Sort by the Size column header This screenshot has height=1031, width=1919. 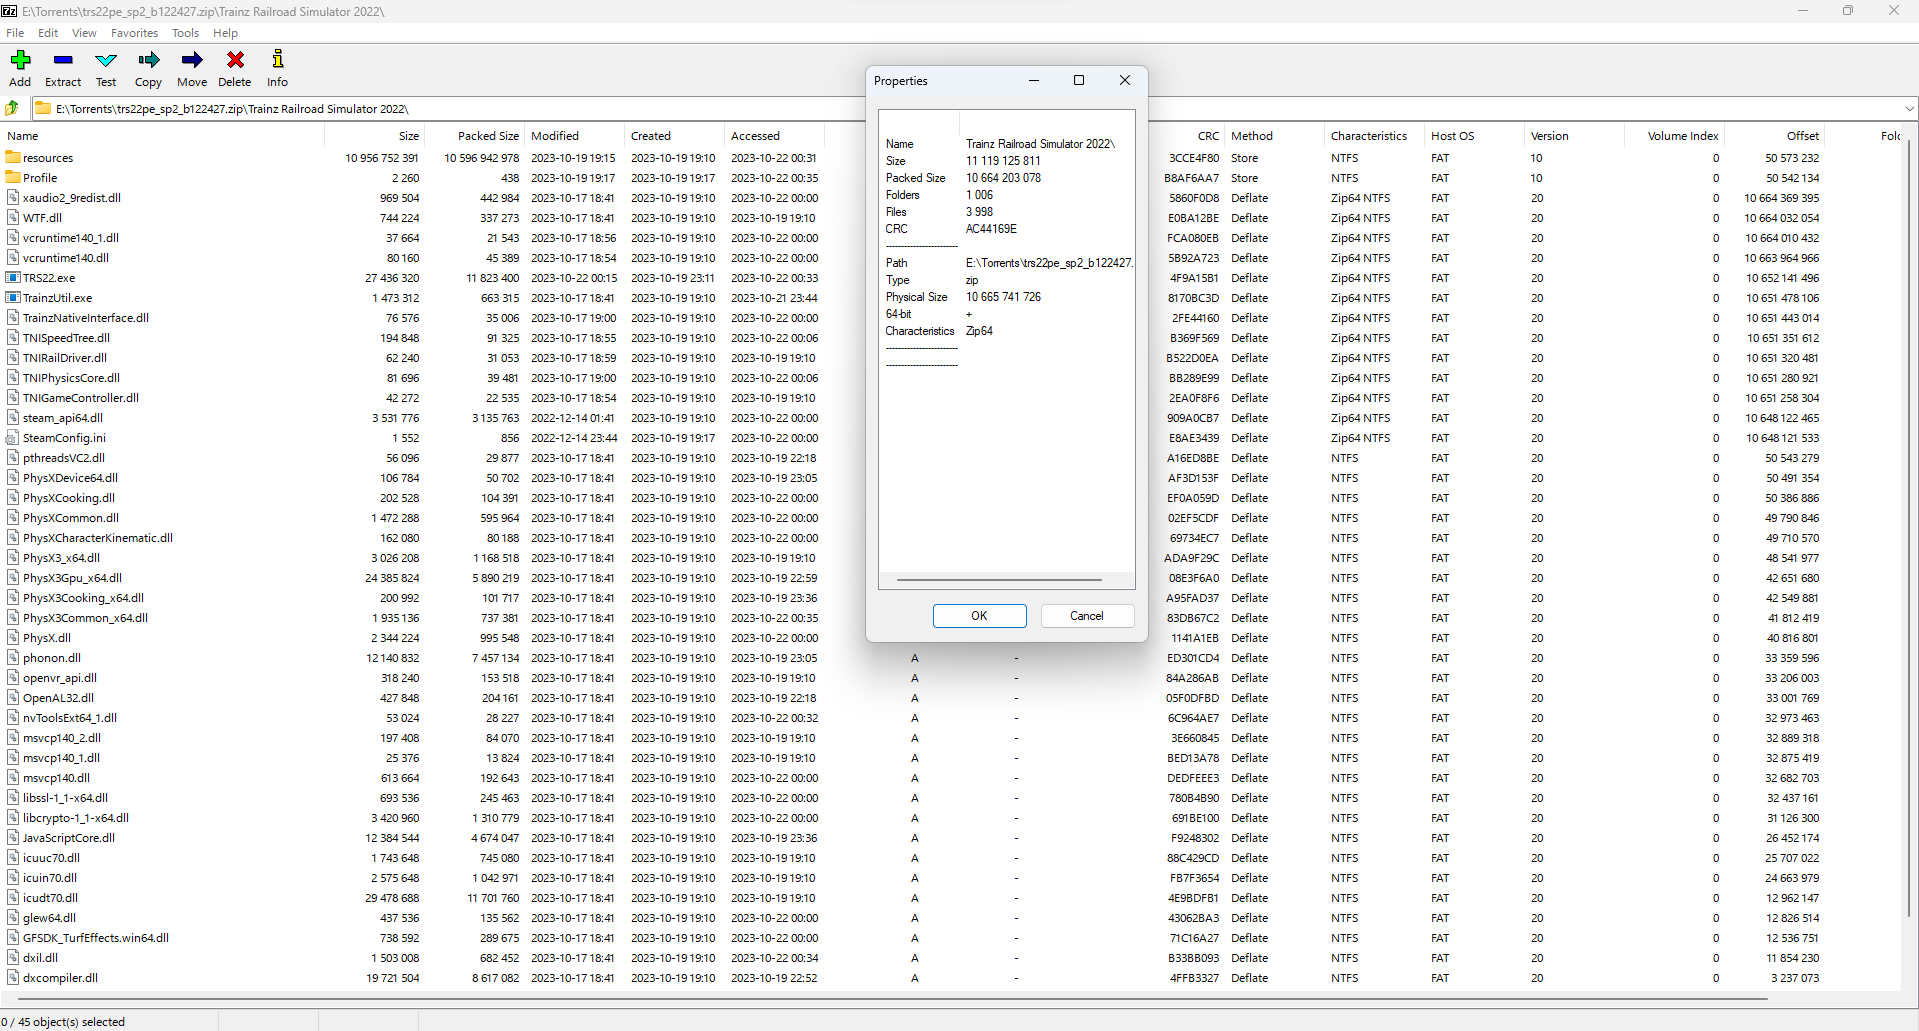click(x=375, y=136)
